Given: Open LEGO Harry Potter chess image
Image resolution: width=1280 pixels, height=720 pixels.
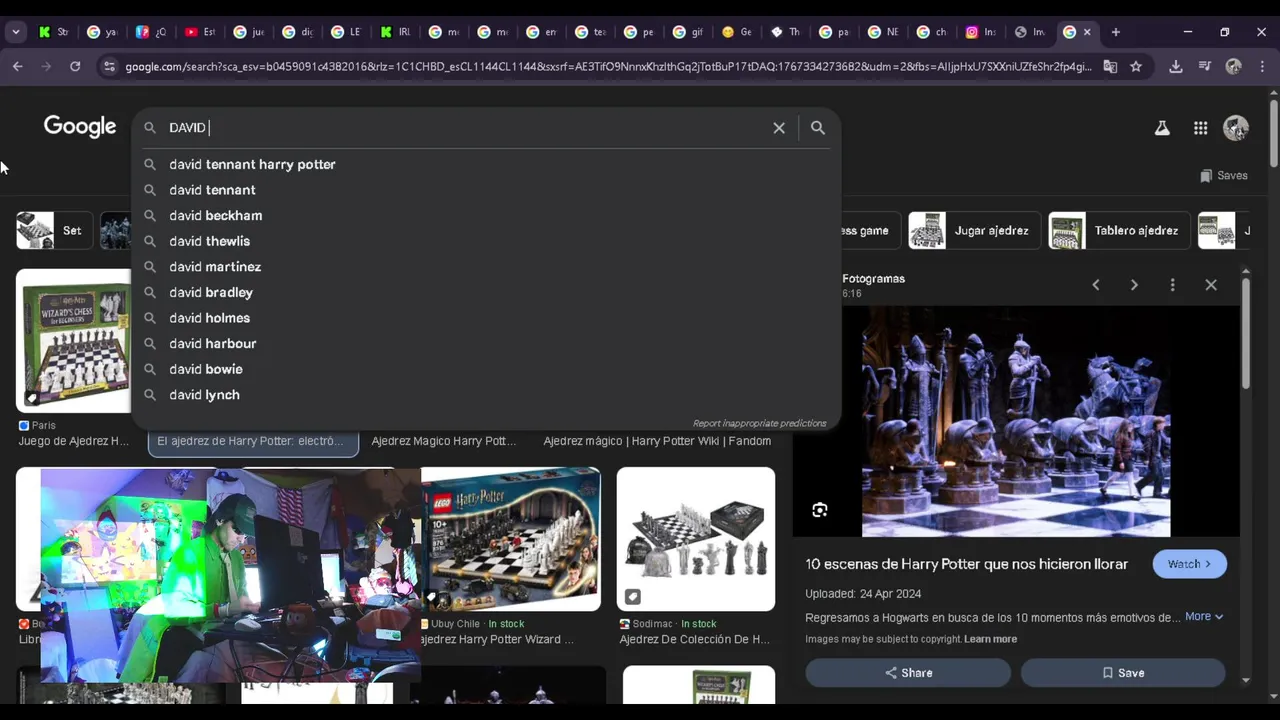Looking at the screenshot, I should point(511,539).
